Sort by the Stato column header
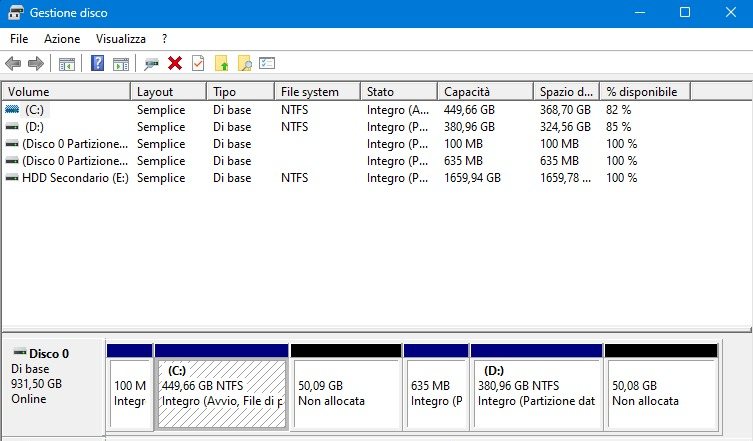This screenshot has width=753, height=441. (399, 91)
